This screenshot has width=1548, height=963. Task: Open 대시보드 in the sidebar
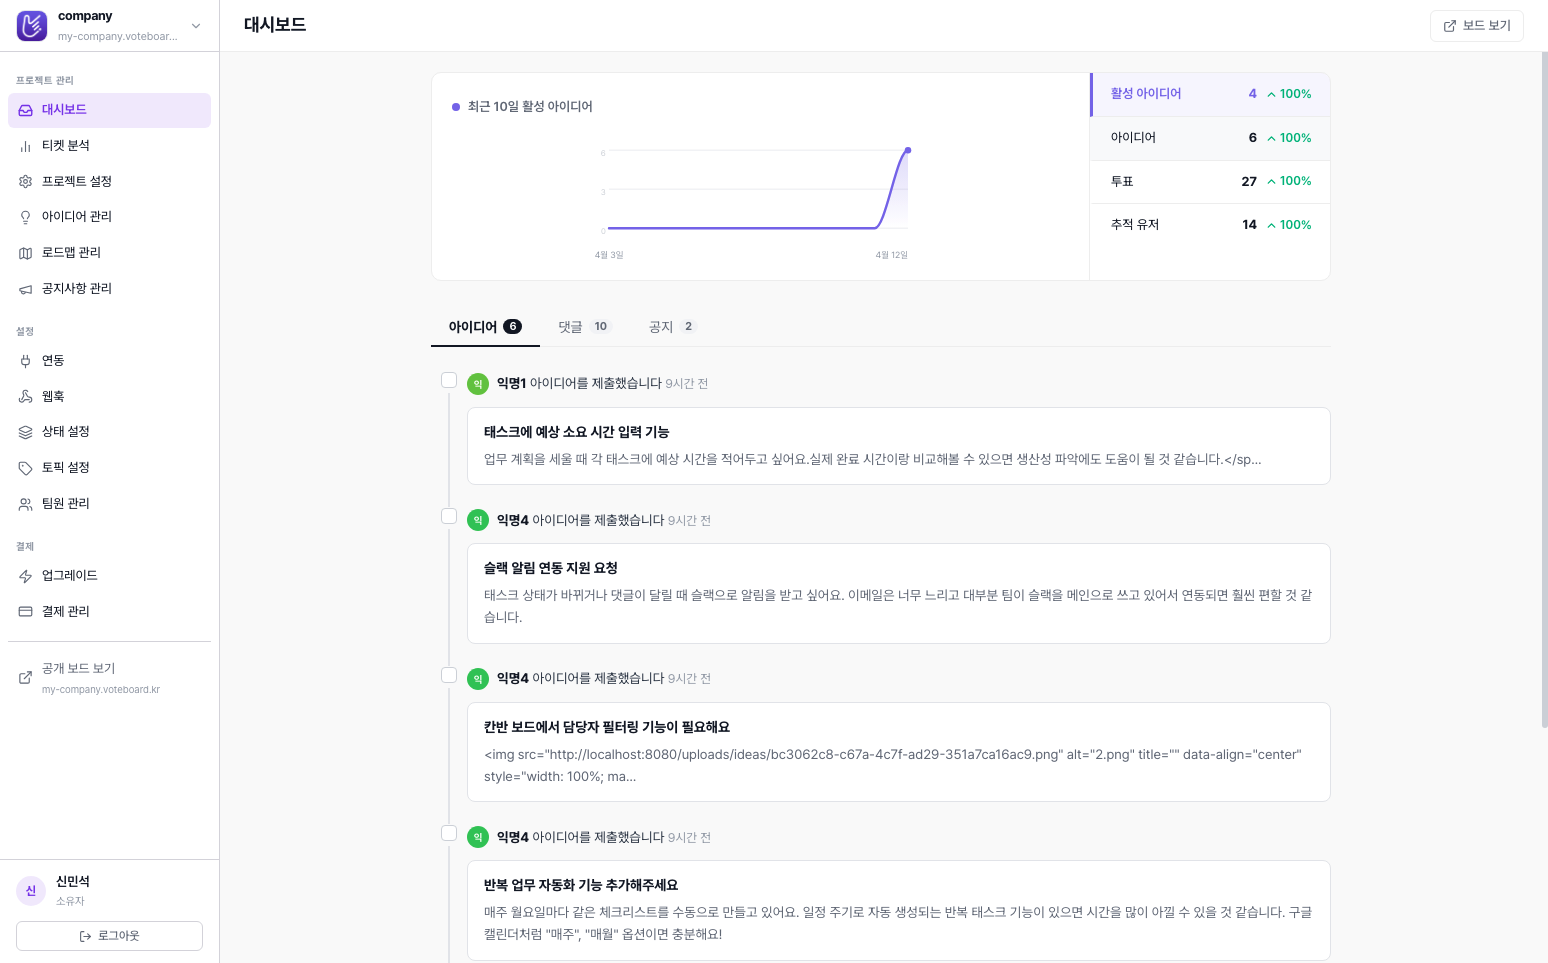pos(109,110)
